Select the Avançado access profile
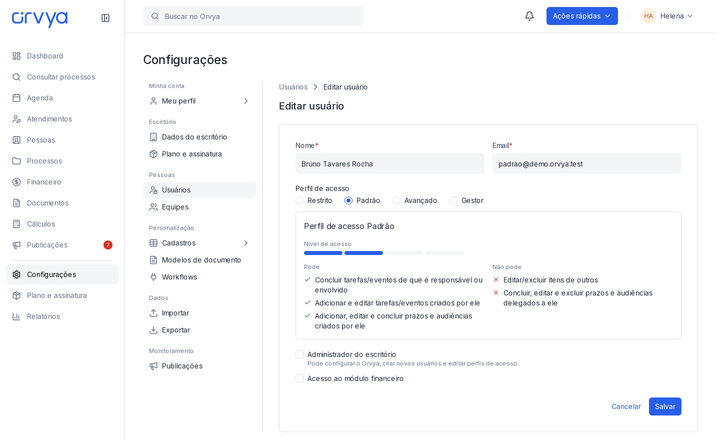Image resolution: width=720 pixels, height=440 pixels. tap(396, 201)
